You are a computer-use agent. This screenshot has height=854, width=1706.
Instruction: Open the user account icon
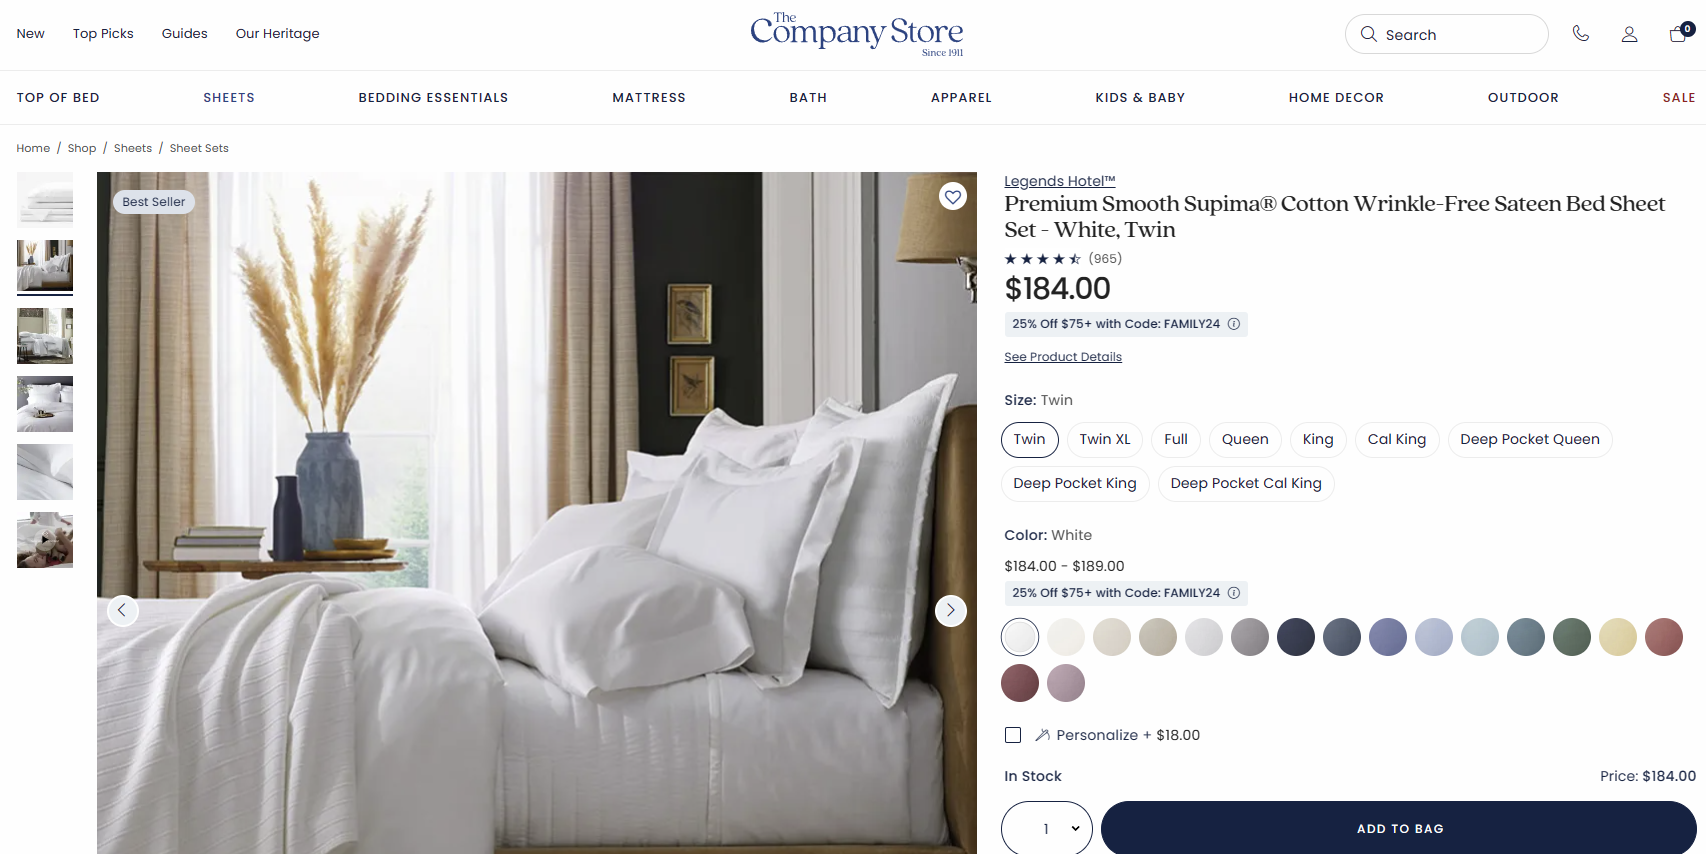(x=1629, y=34)
